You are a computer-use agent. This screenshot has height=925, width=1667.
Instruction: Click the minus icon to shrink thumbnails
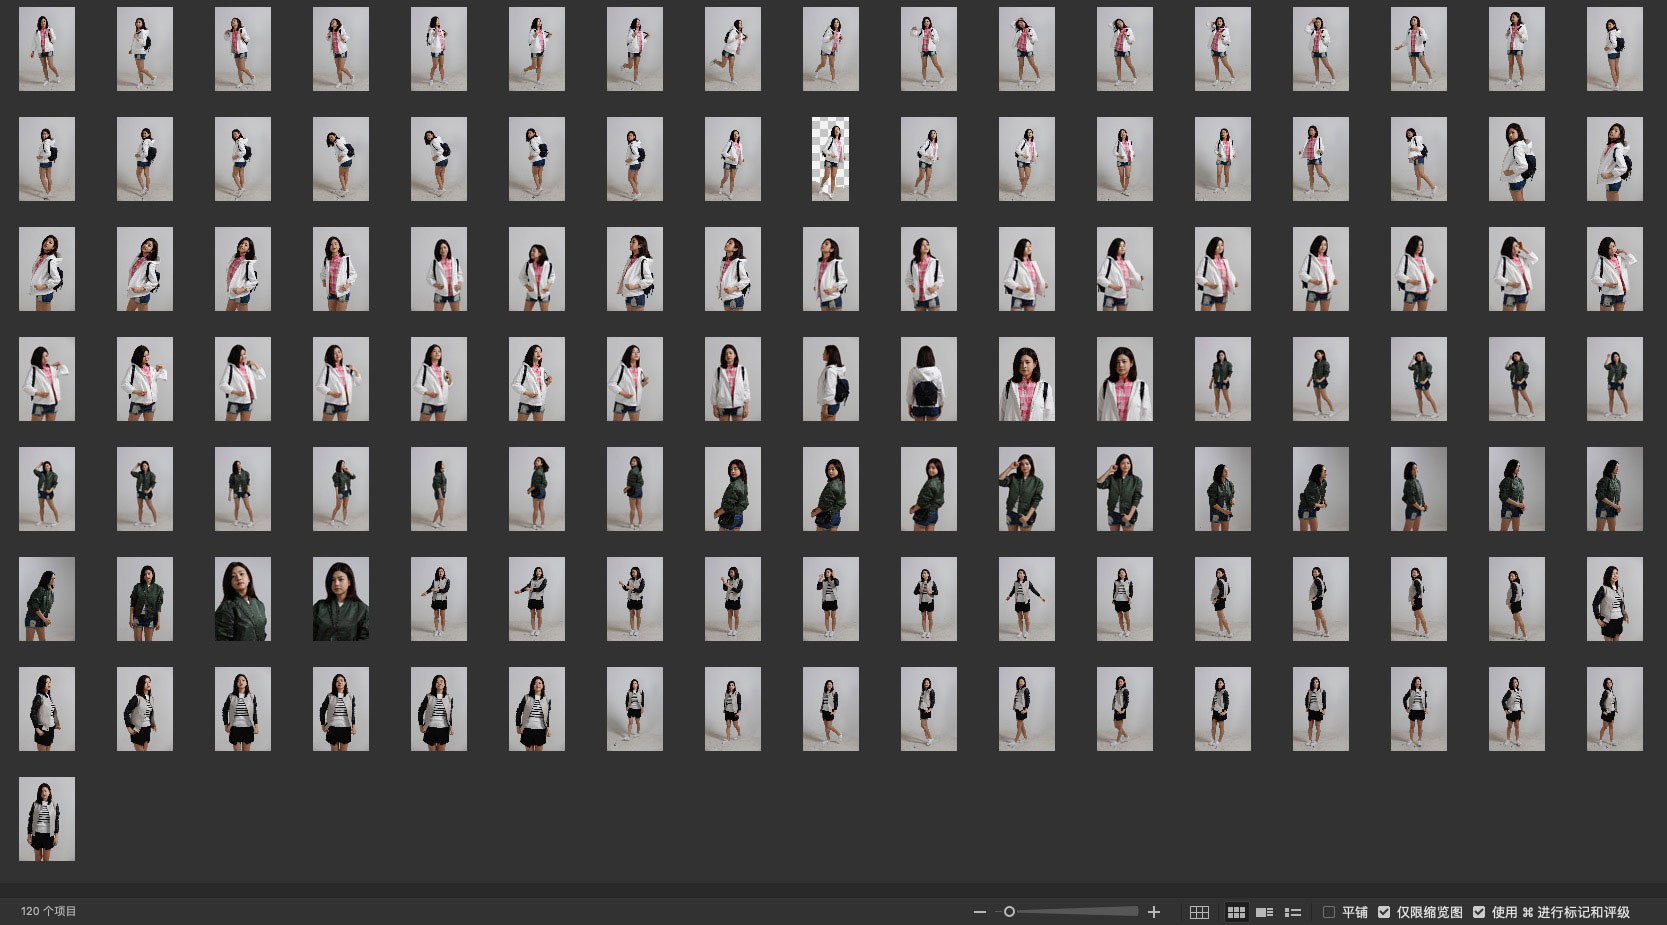pos(980,912)
